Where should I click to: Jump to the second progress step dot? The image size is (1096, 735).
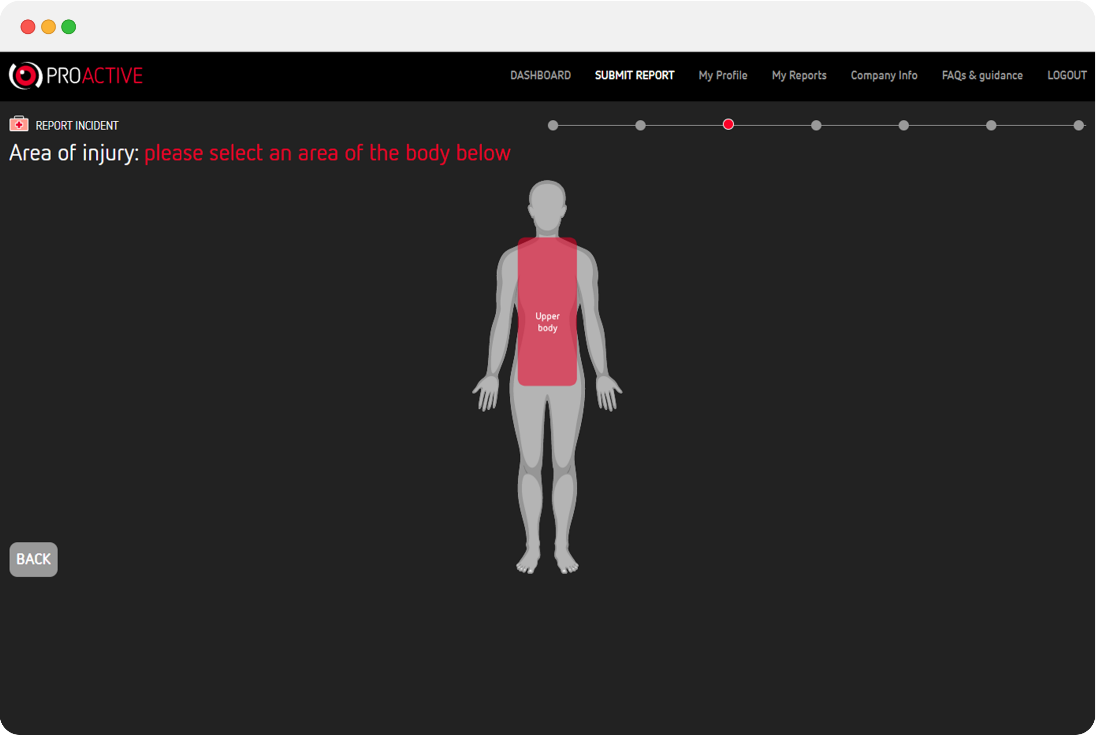(640, 125)
